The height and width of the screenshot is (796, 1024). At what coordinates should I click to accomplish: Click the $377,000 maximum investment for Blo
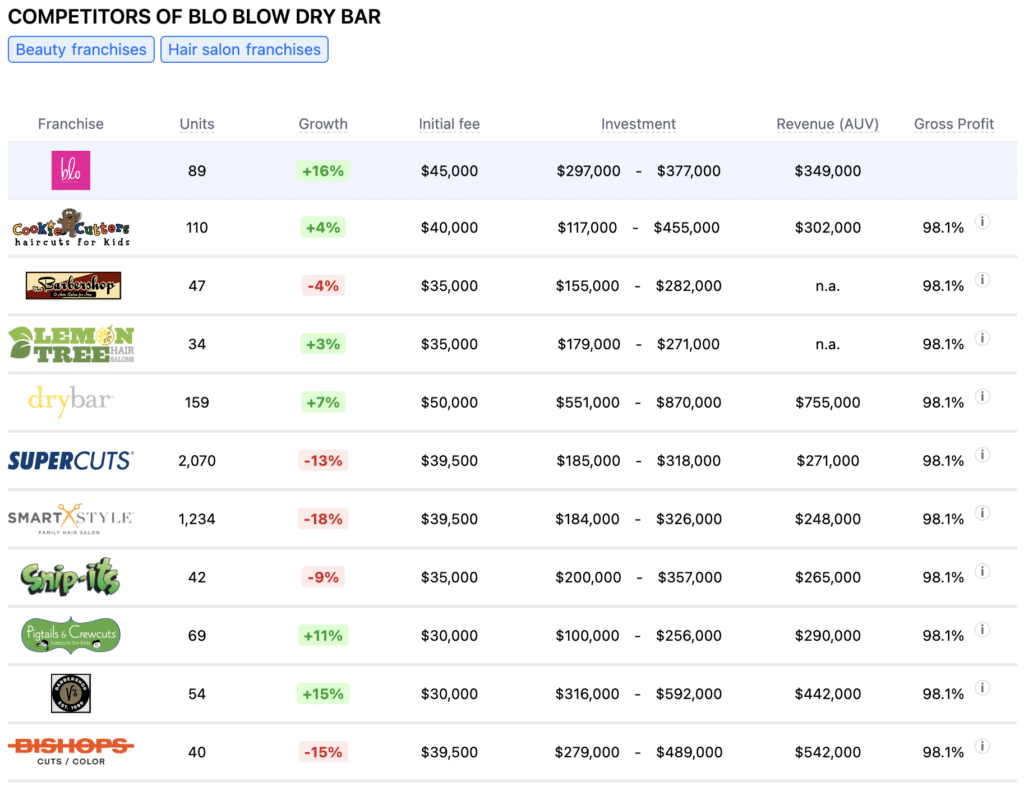click(688, 171)
